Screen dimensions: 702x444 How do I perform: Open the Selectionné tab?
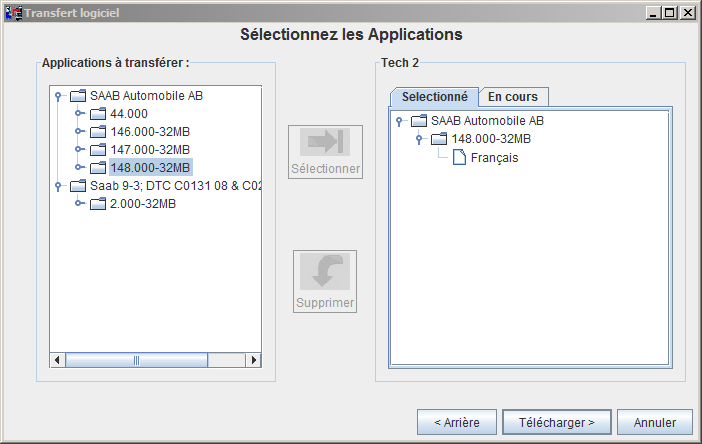[434, 97]
